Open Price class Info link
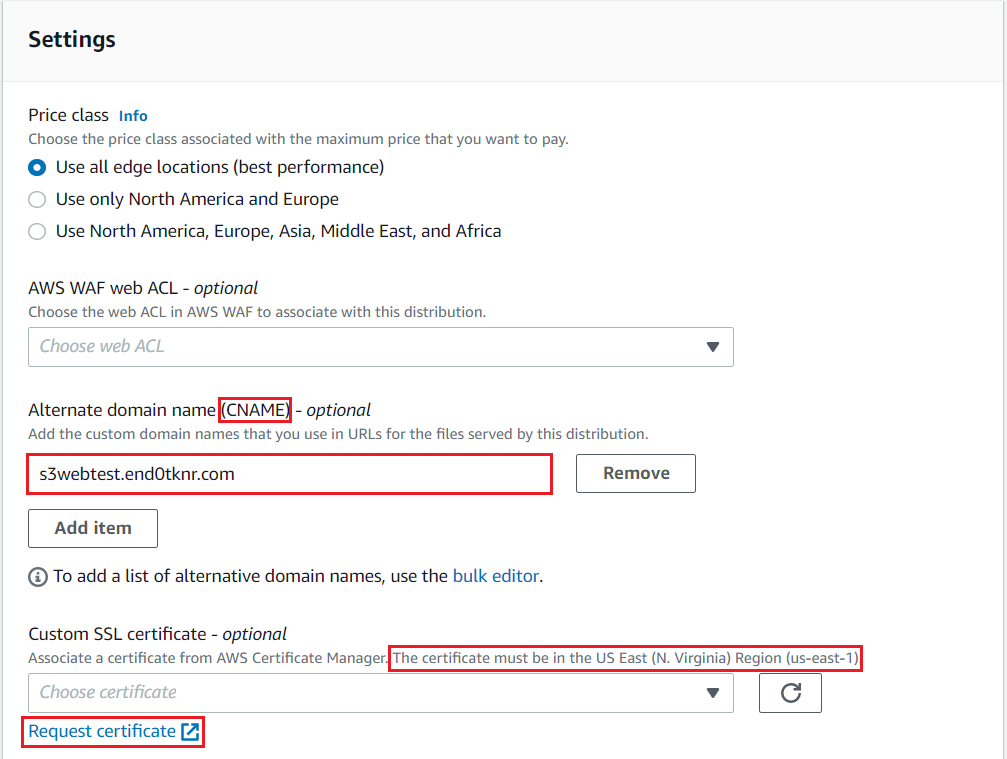 pyautogui.click(x=133, y=116)
